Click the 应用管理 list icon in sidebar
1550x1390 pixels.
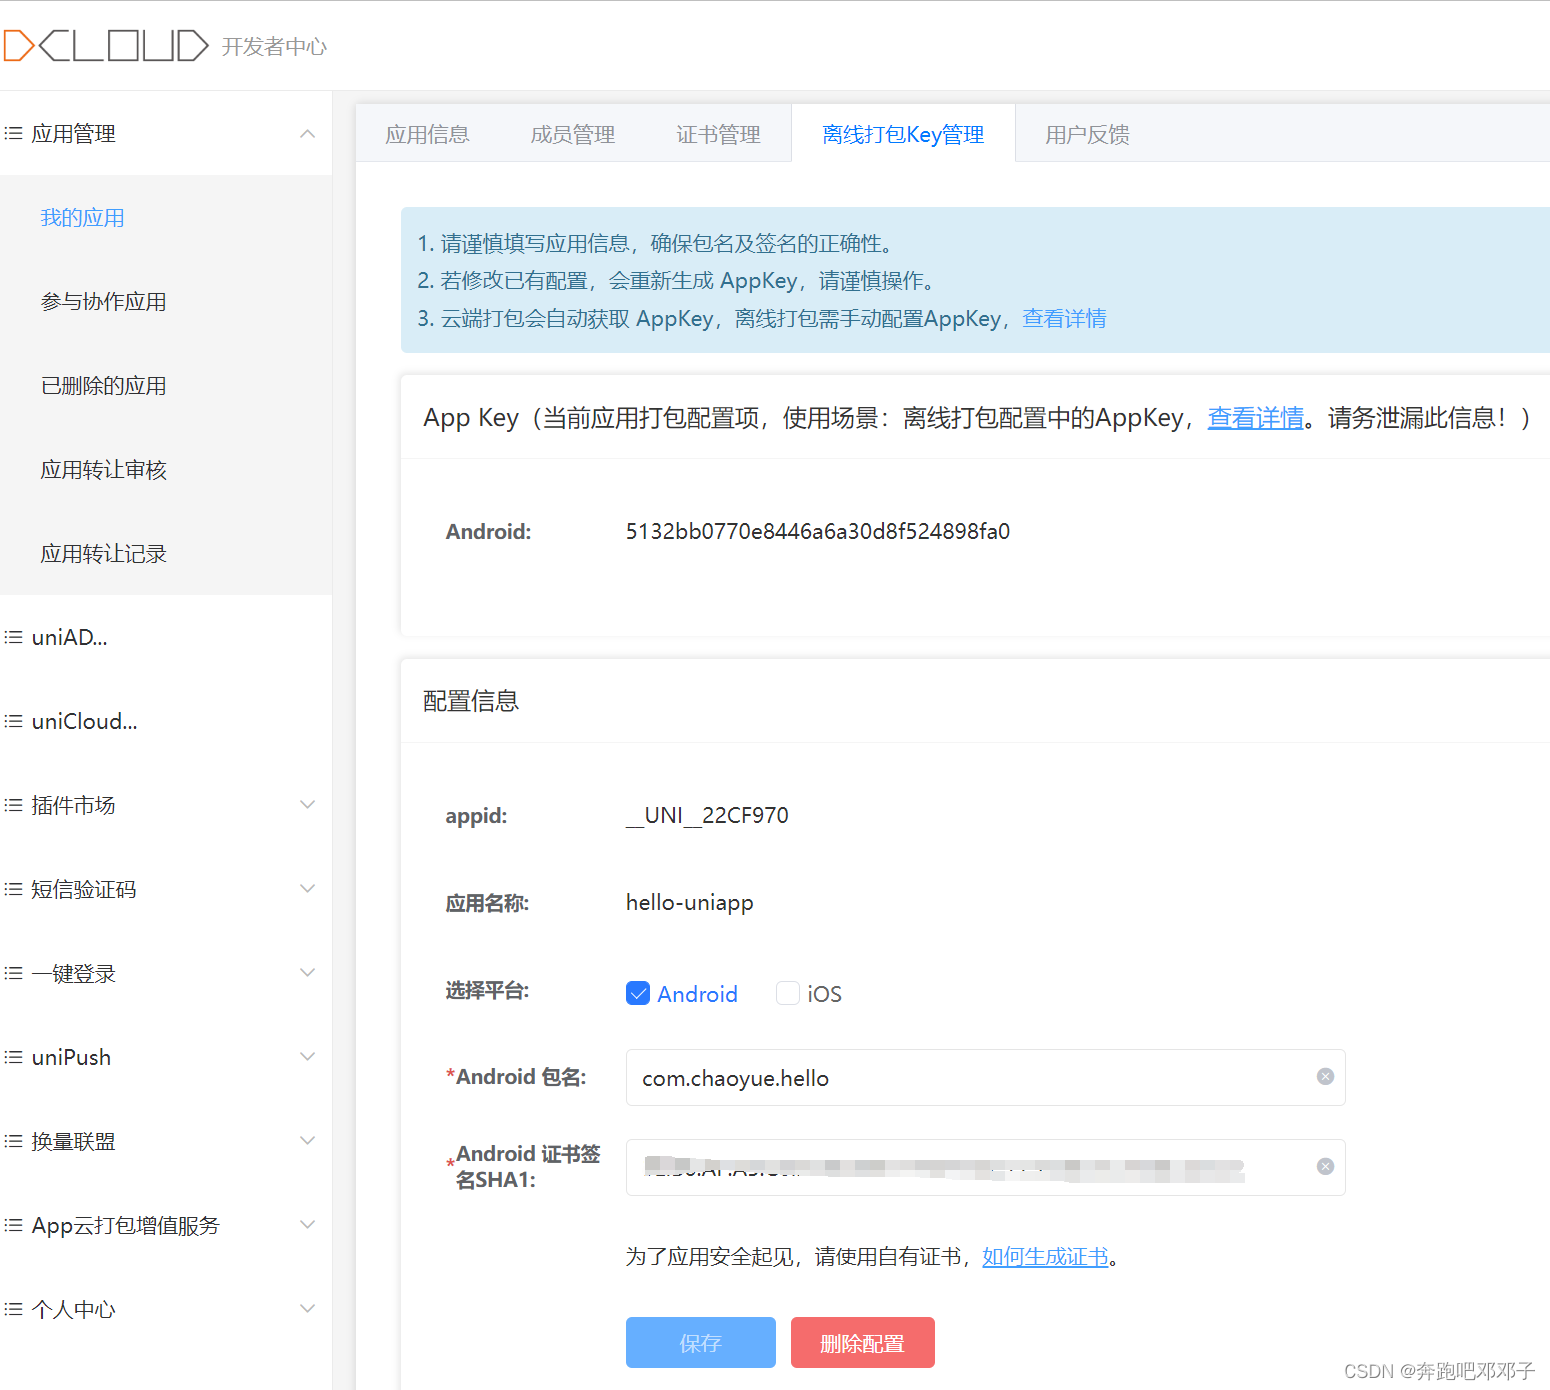(14, 133)
